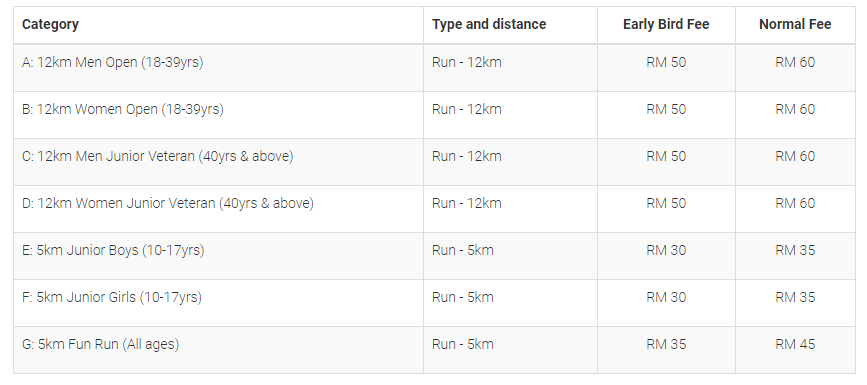Click Run - 12km in Men Open row
The image size is (867, 385).
point(467,63)
